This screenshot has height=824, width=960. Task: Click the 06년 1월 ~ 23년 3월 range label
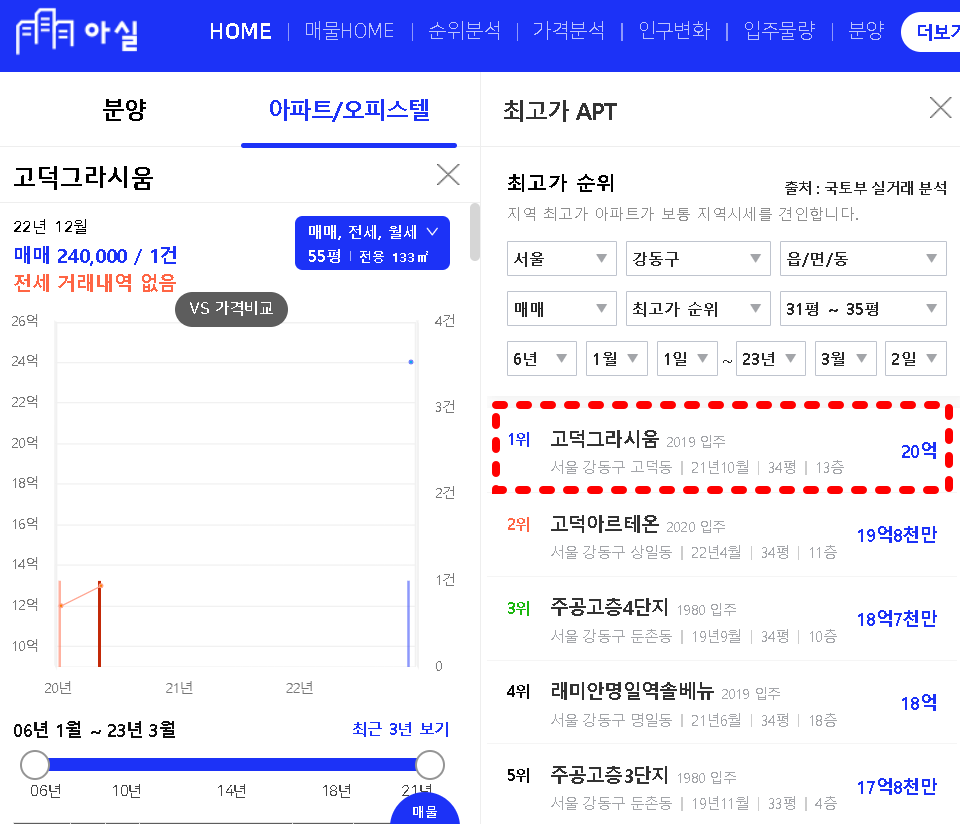click(x=94, y=730)
